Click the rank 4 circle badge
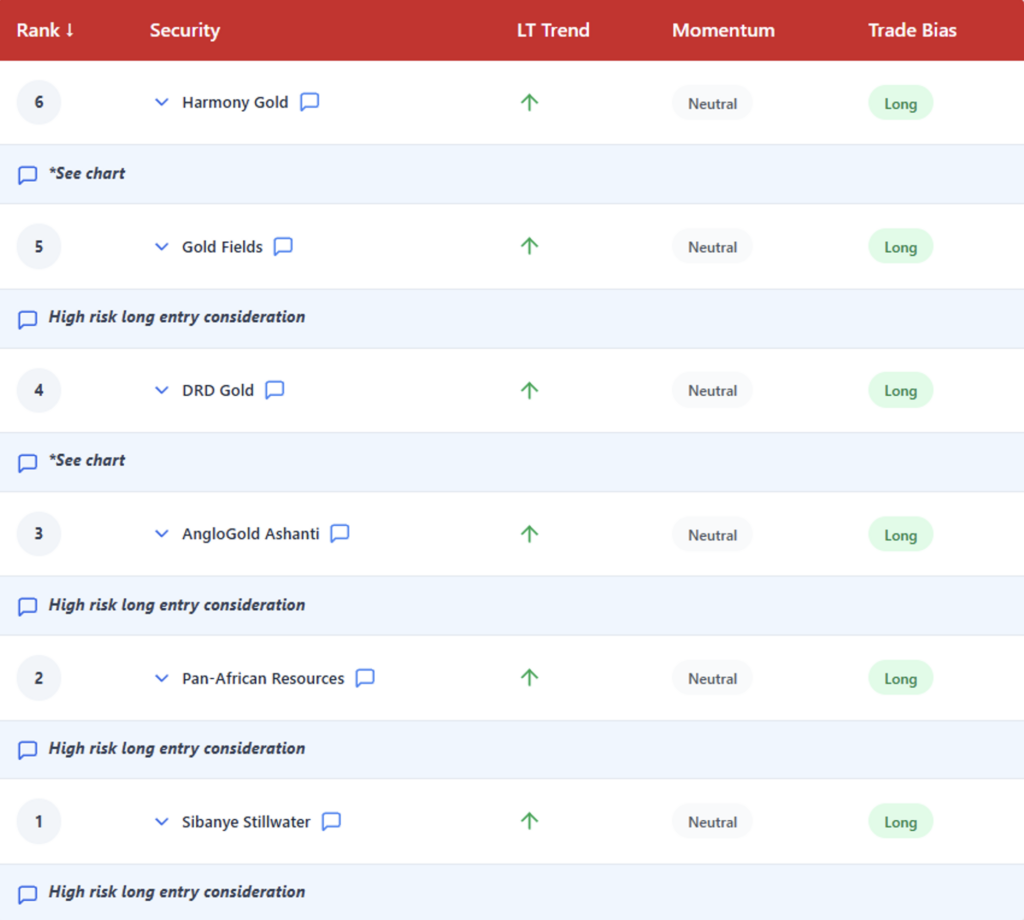The image size is (1024, 920). point(39,390)
